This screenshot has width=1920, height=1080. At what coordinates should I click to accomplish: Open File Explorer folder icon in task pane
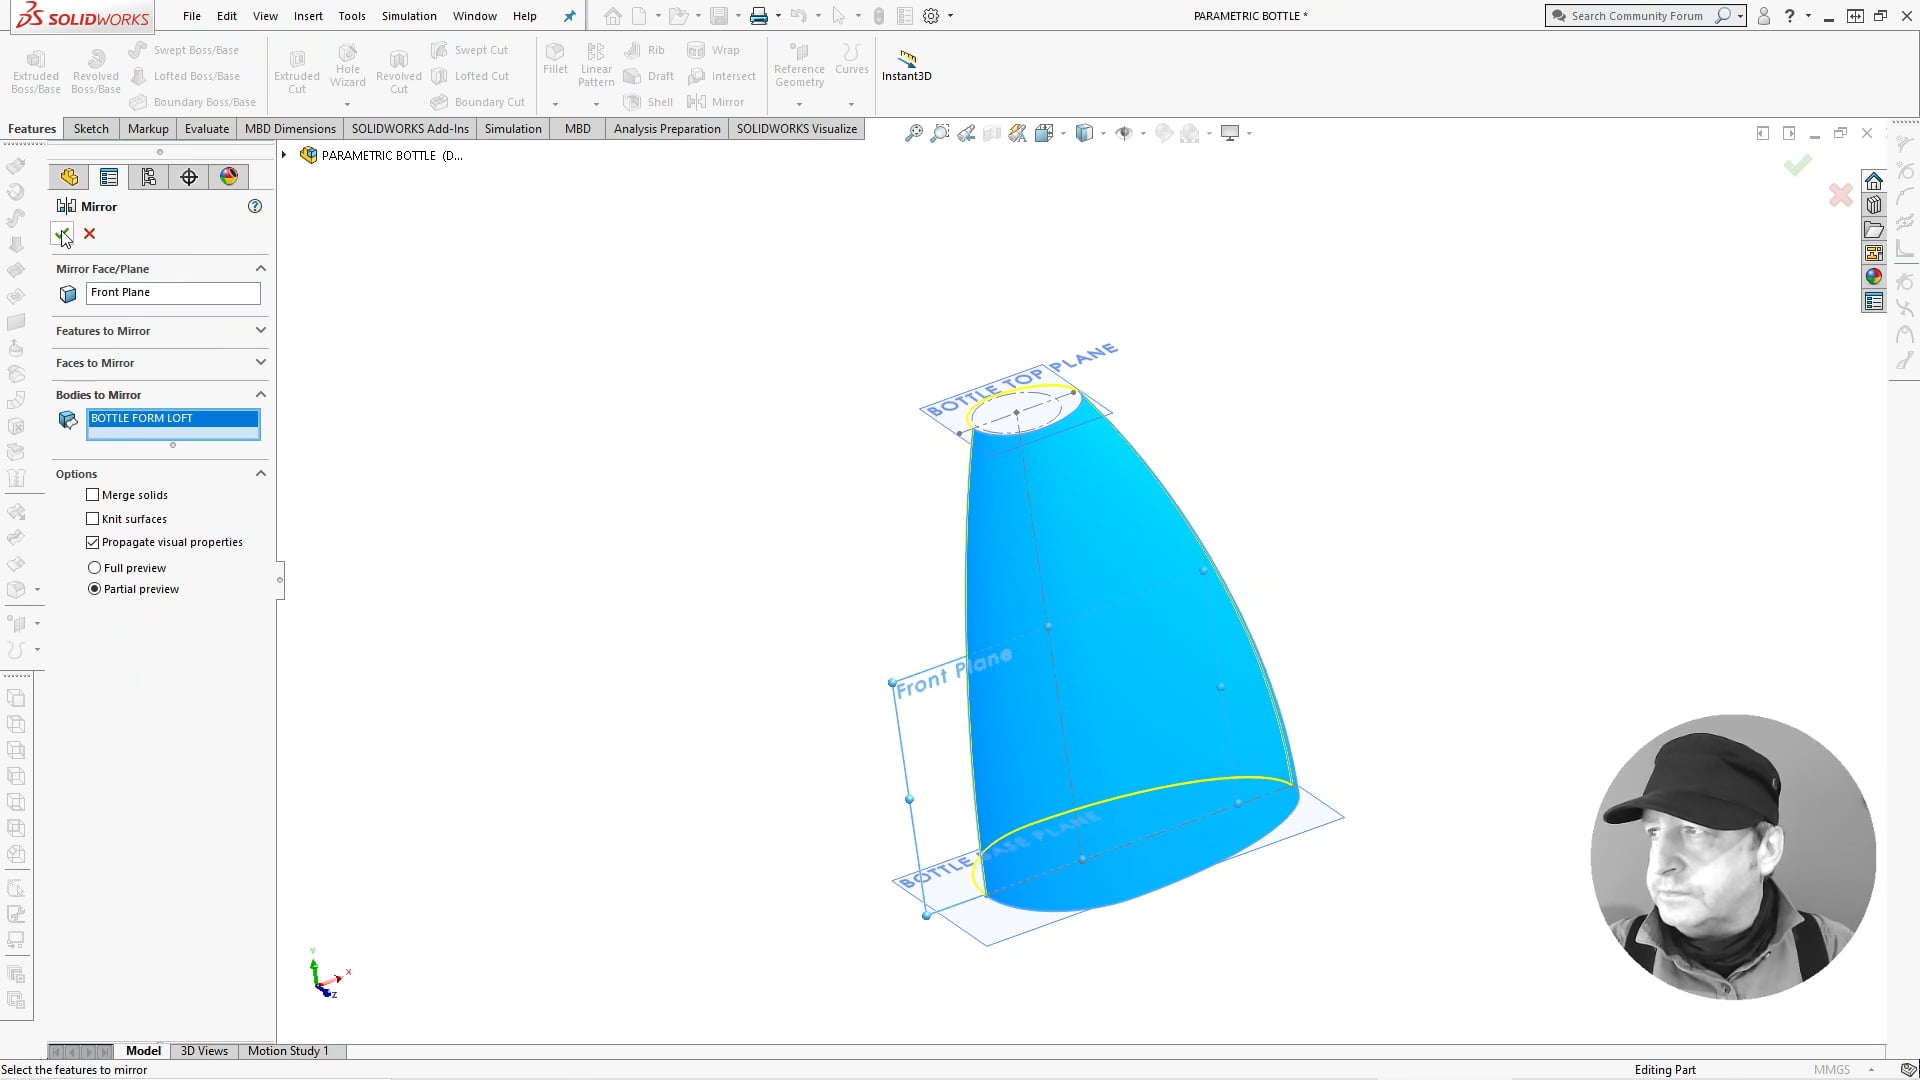[1874, 229]
